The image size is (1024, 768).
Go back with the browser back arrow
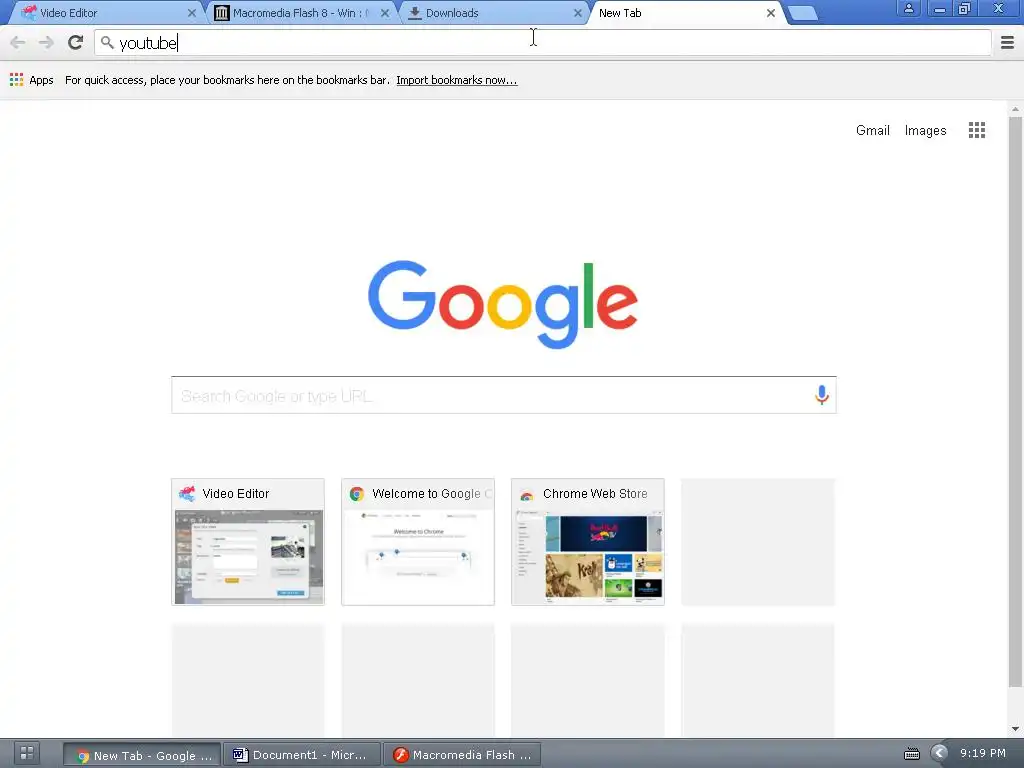(x=18, y=43)
